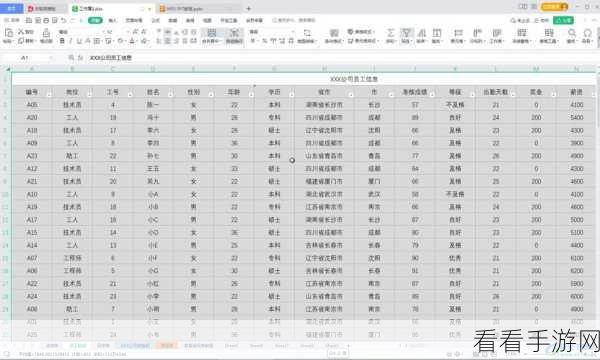Click the increase font size icon
600x360 pixels.
pos(135,32)
